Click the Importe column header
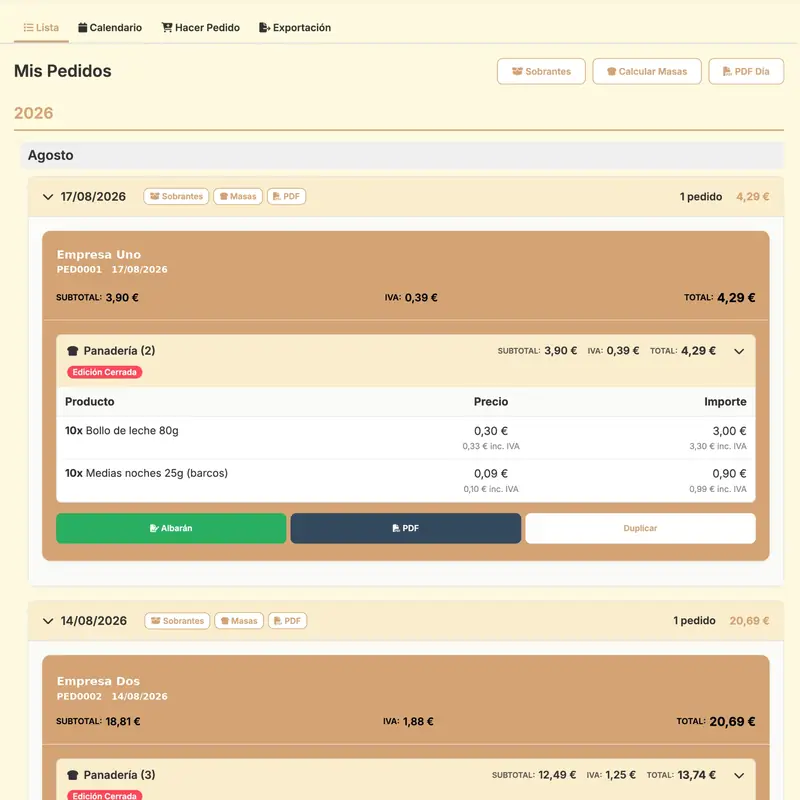Image resolution: width=800 pixels, height=800 pixels. click(725, 402)
